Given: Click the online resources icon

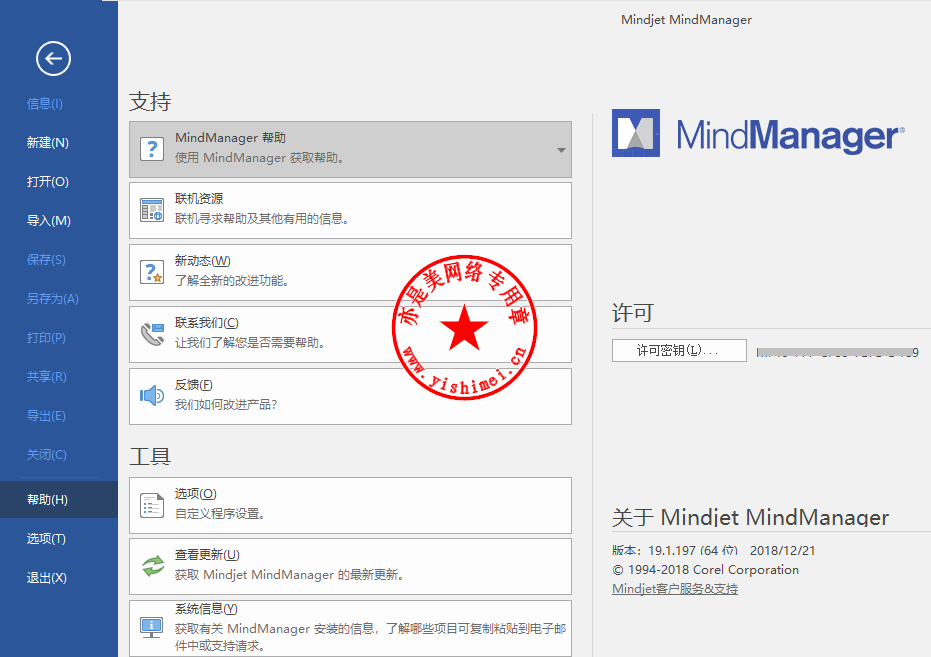Looking at the screenshot, I should click(x=152, y=210).
